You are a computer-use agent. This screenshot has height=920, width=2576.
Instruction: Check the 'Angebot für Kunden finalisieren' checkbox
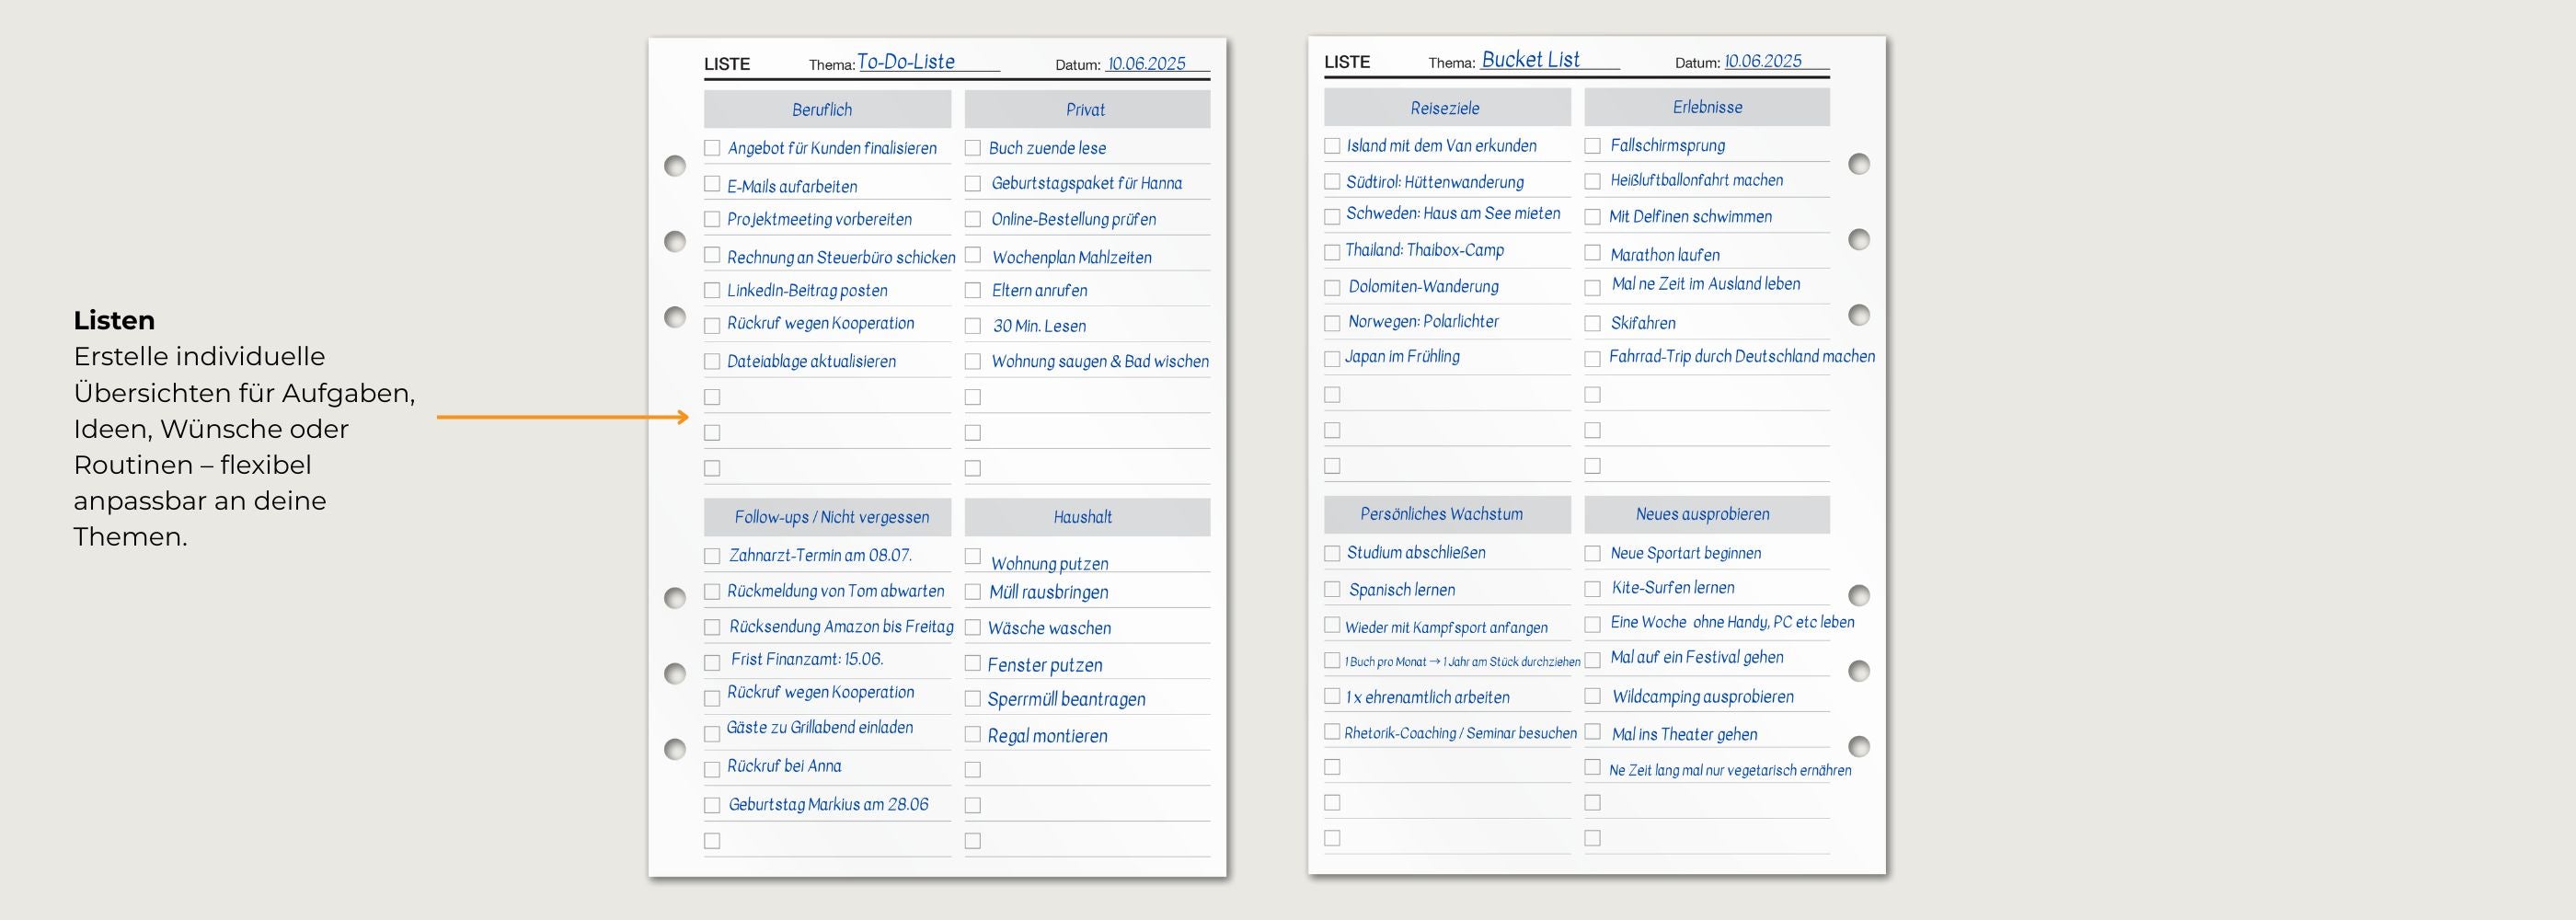[x=712, y=148]
